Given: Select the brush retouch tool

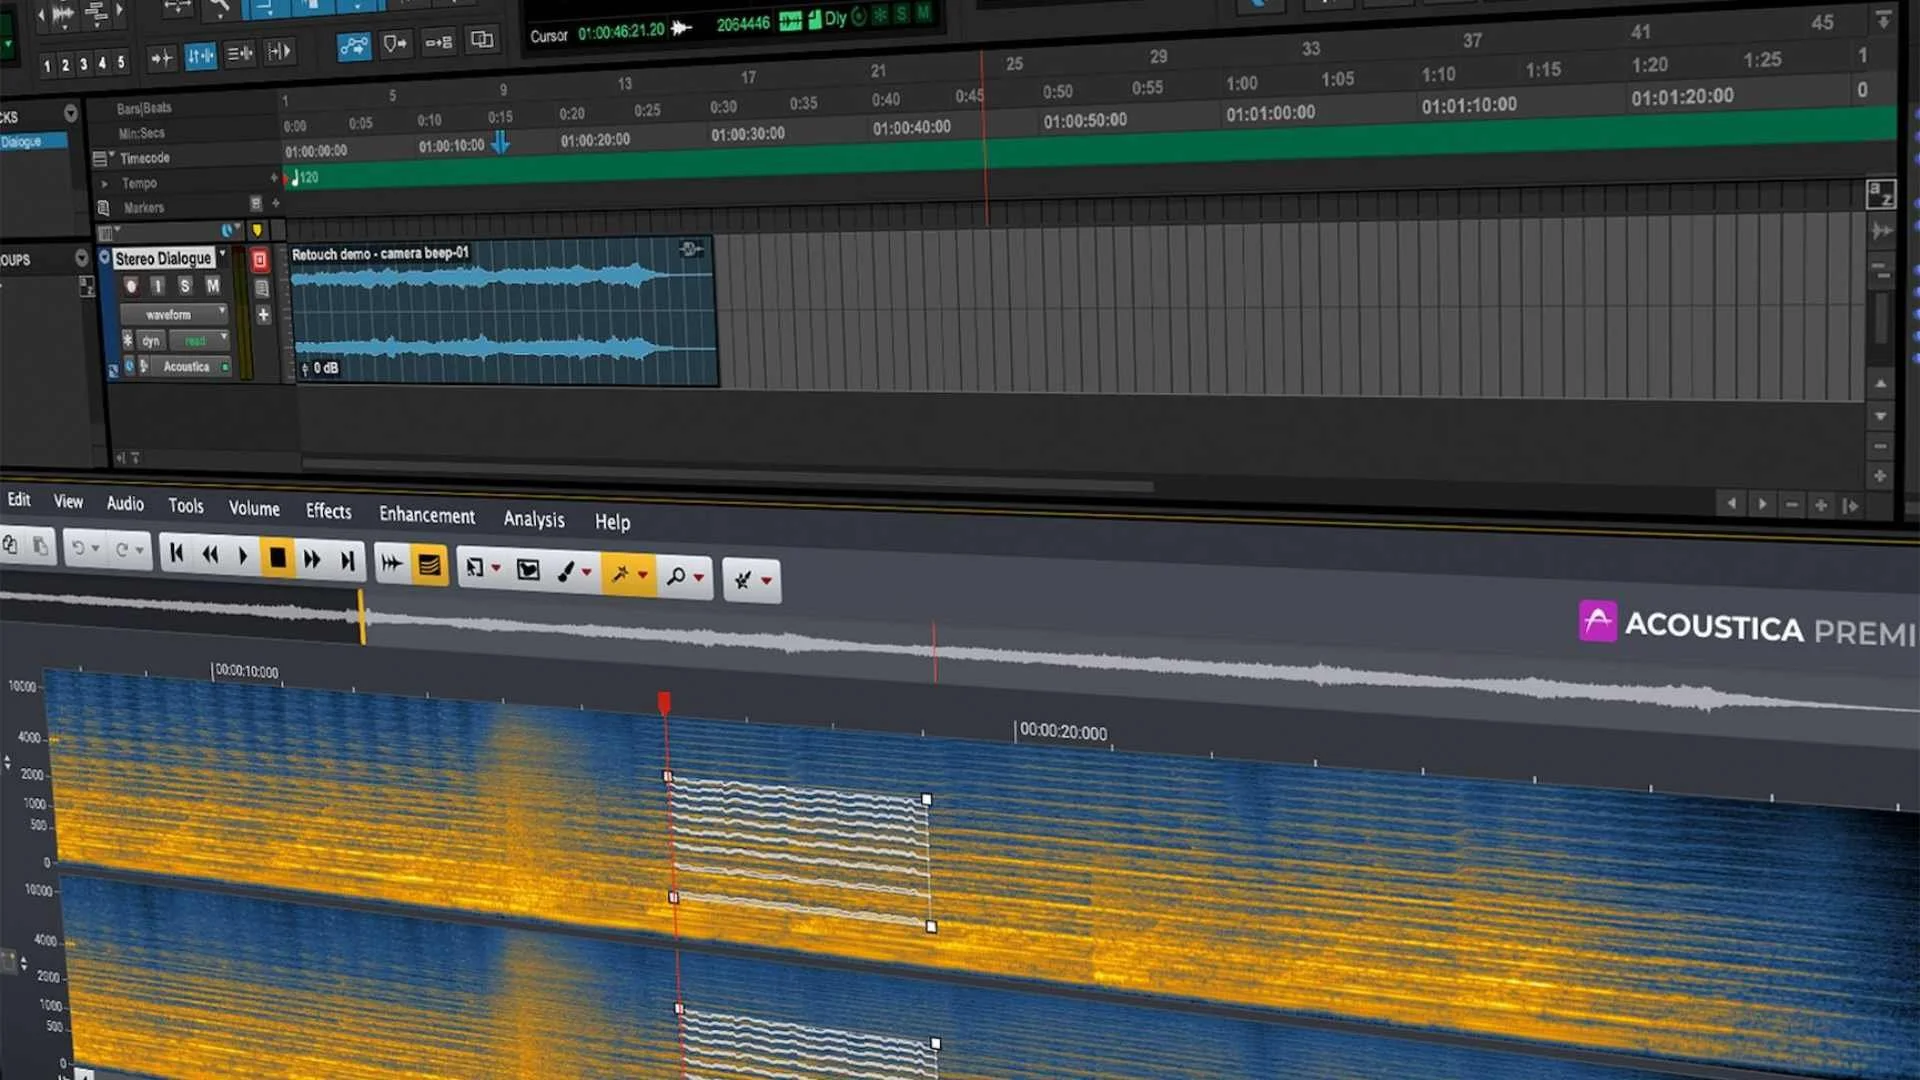Looking at the screenshot, I should pos(567,571).
